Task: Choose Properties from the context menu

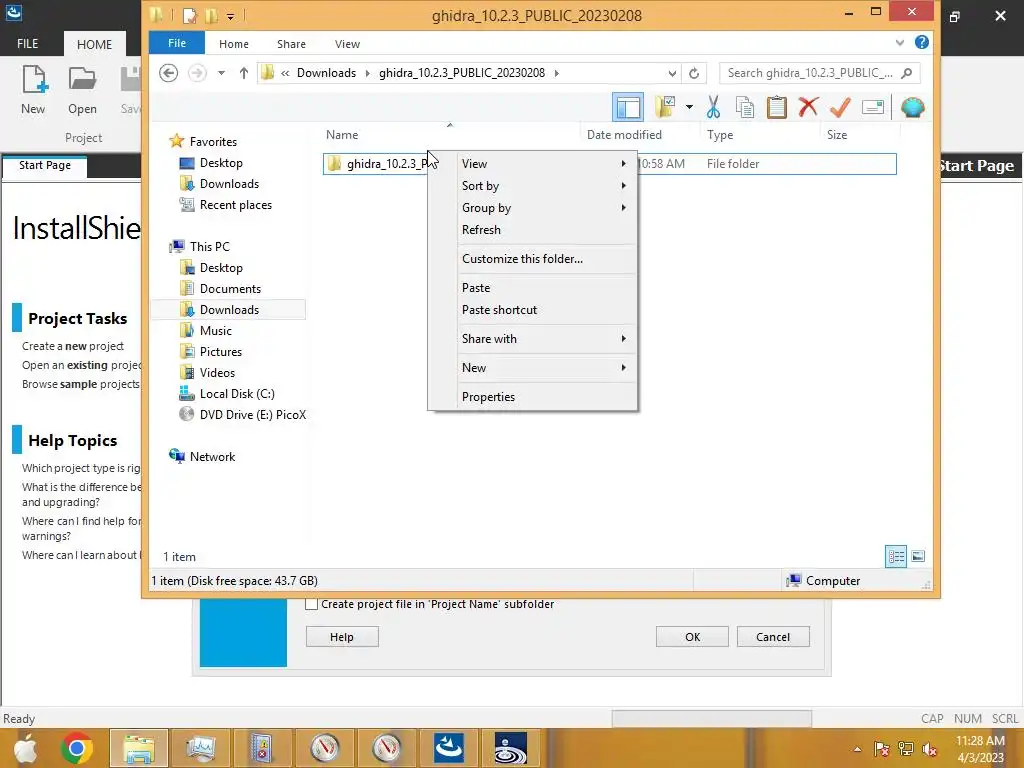Action: (532, 397)
